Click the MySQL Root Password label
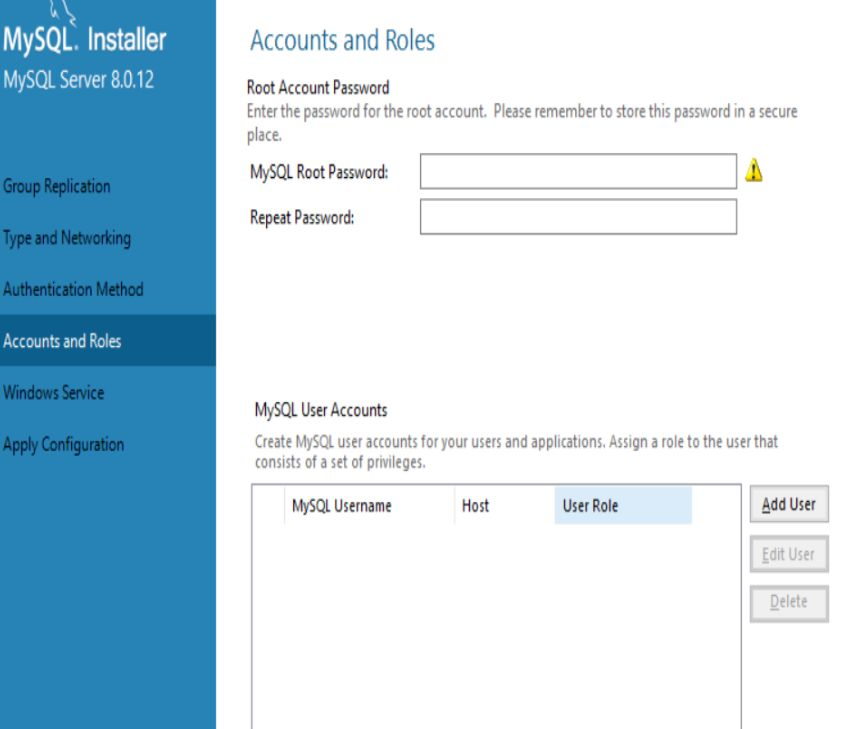The height and width of the screenshot is (729, 850). (319, 172)
